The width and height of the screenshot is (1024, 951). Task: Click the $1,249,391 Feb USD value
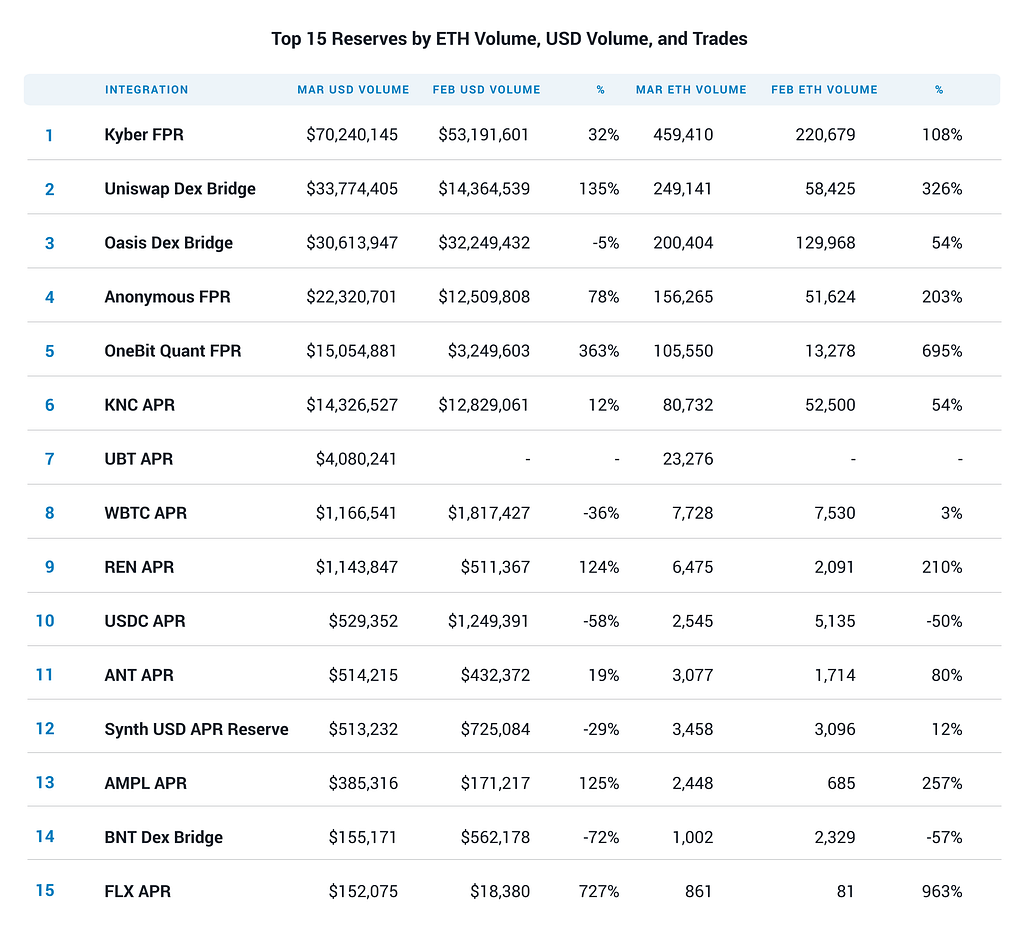click(x=488, y=621)
